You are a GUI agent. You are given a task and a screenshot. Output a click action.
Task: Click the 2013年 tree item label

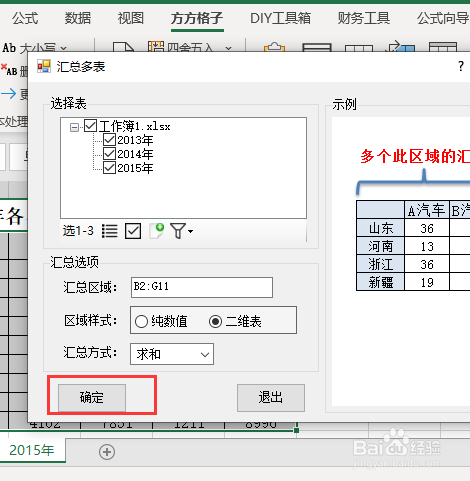[x=135, y=140]
